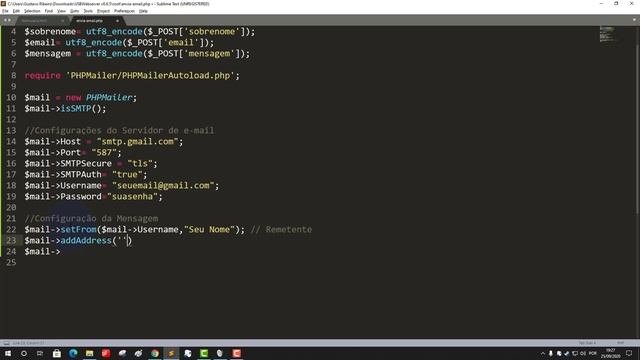Screen dimensions: 640x360
Task: Open the clock and date flyout
Action: point(611,353)
